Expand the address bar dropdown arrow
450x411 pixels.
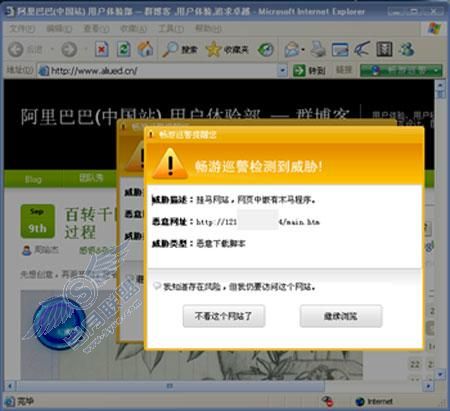[282, 71]
